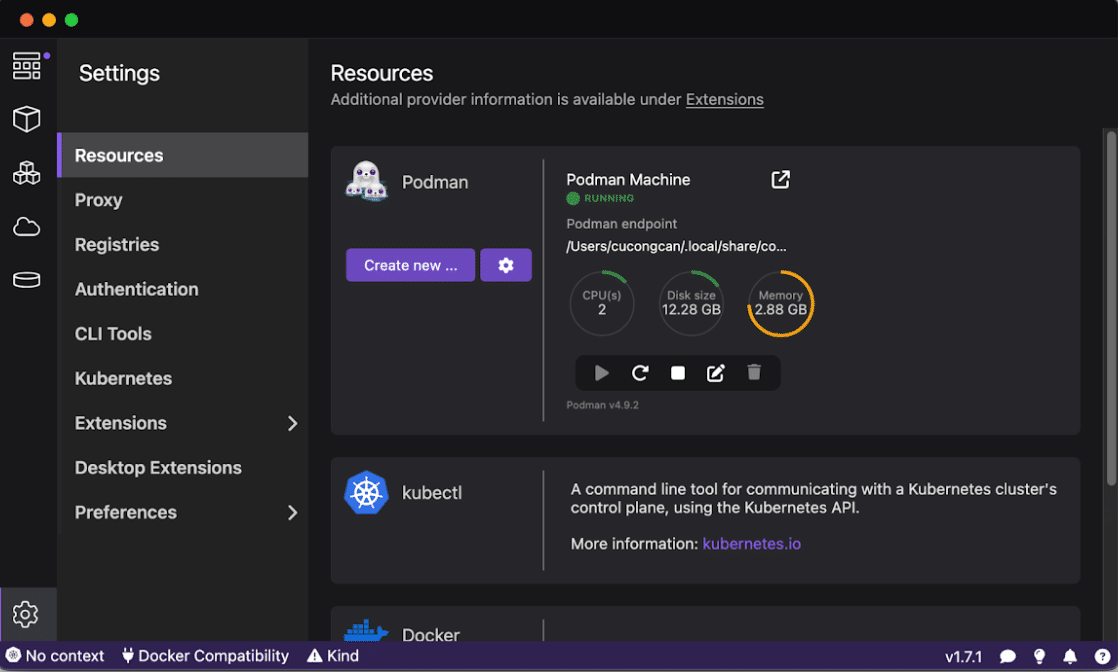1118x672 pixels.
Task: Click the CPU(s) usage gauge
Action: (x=602, y=303)
